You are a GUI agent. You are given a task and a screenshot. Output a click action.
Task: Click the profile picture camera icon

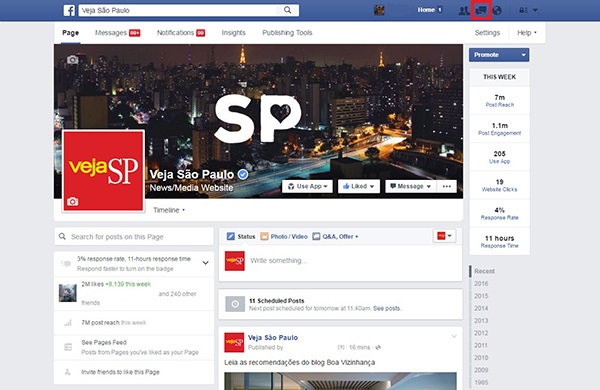[x=73, y=201]
